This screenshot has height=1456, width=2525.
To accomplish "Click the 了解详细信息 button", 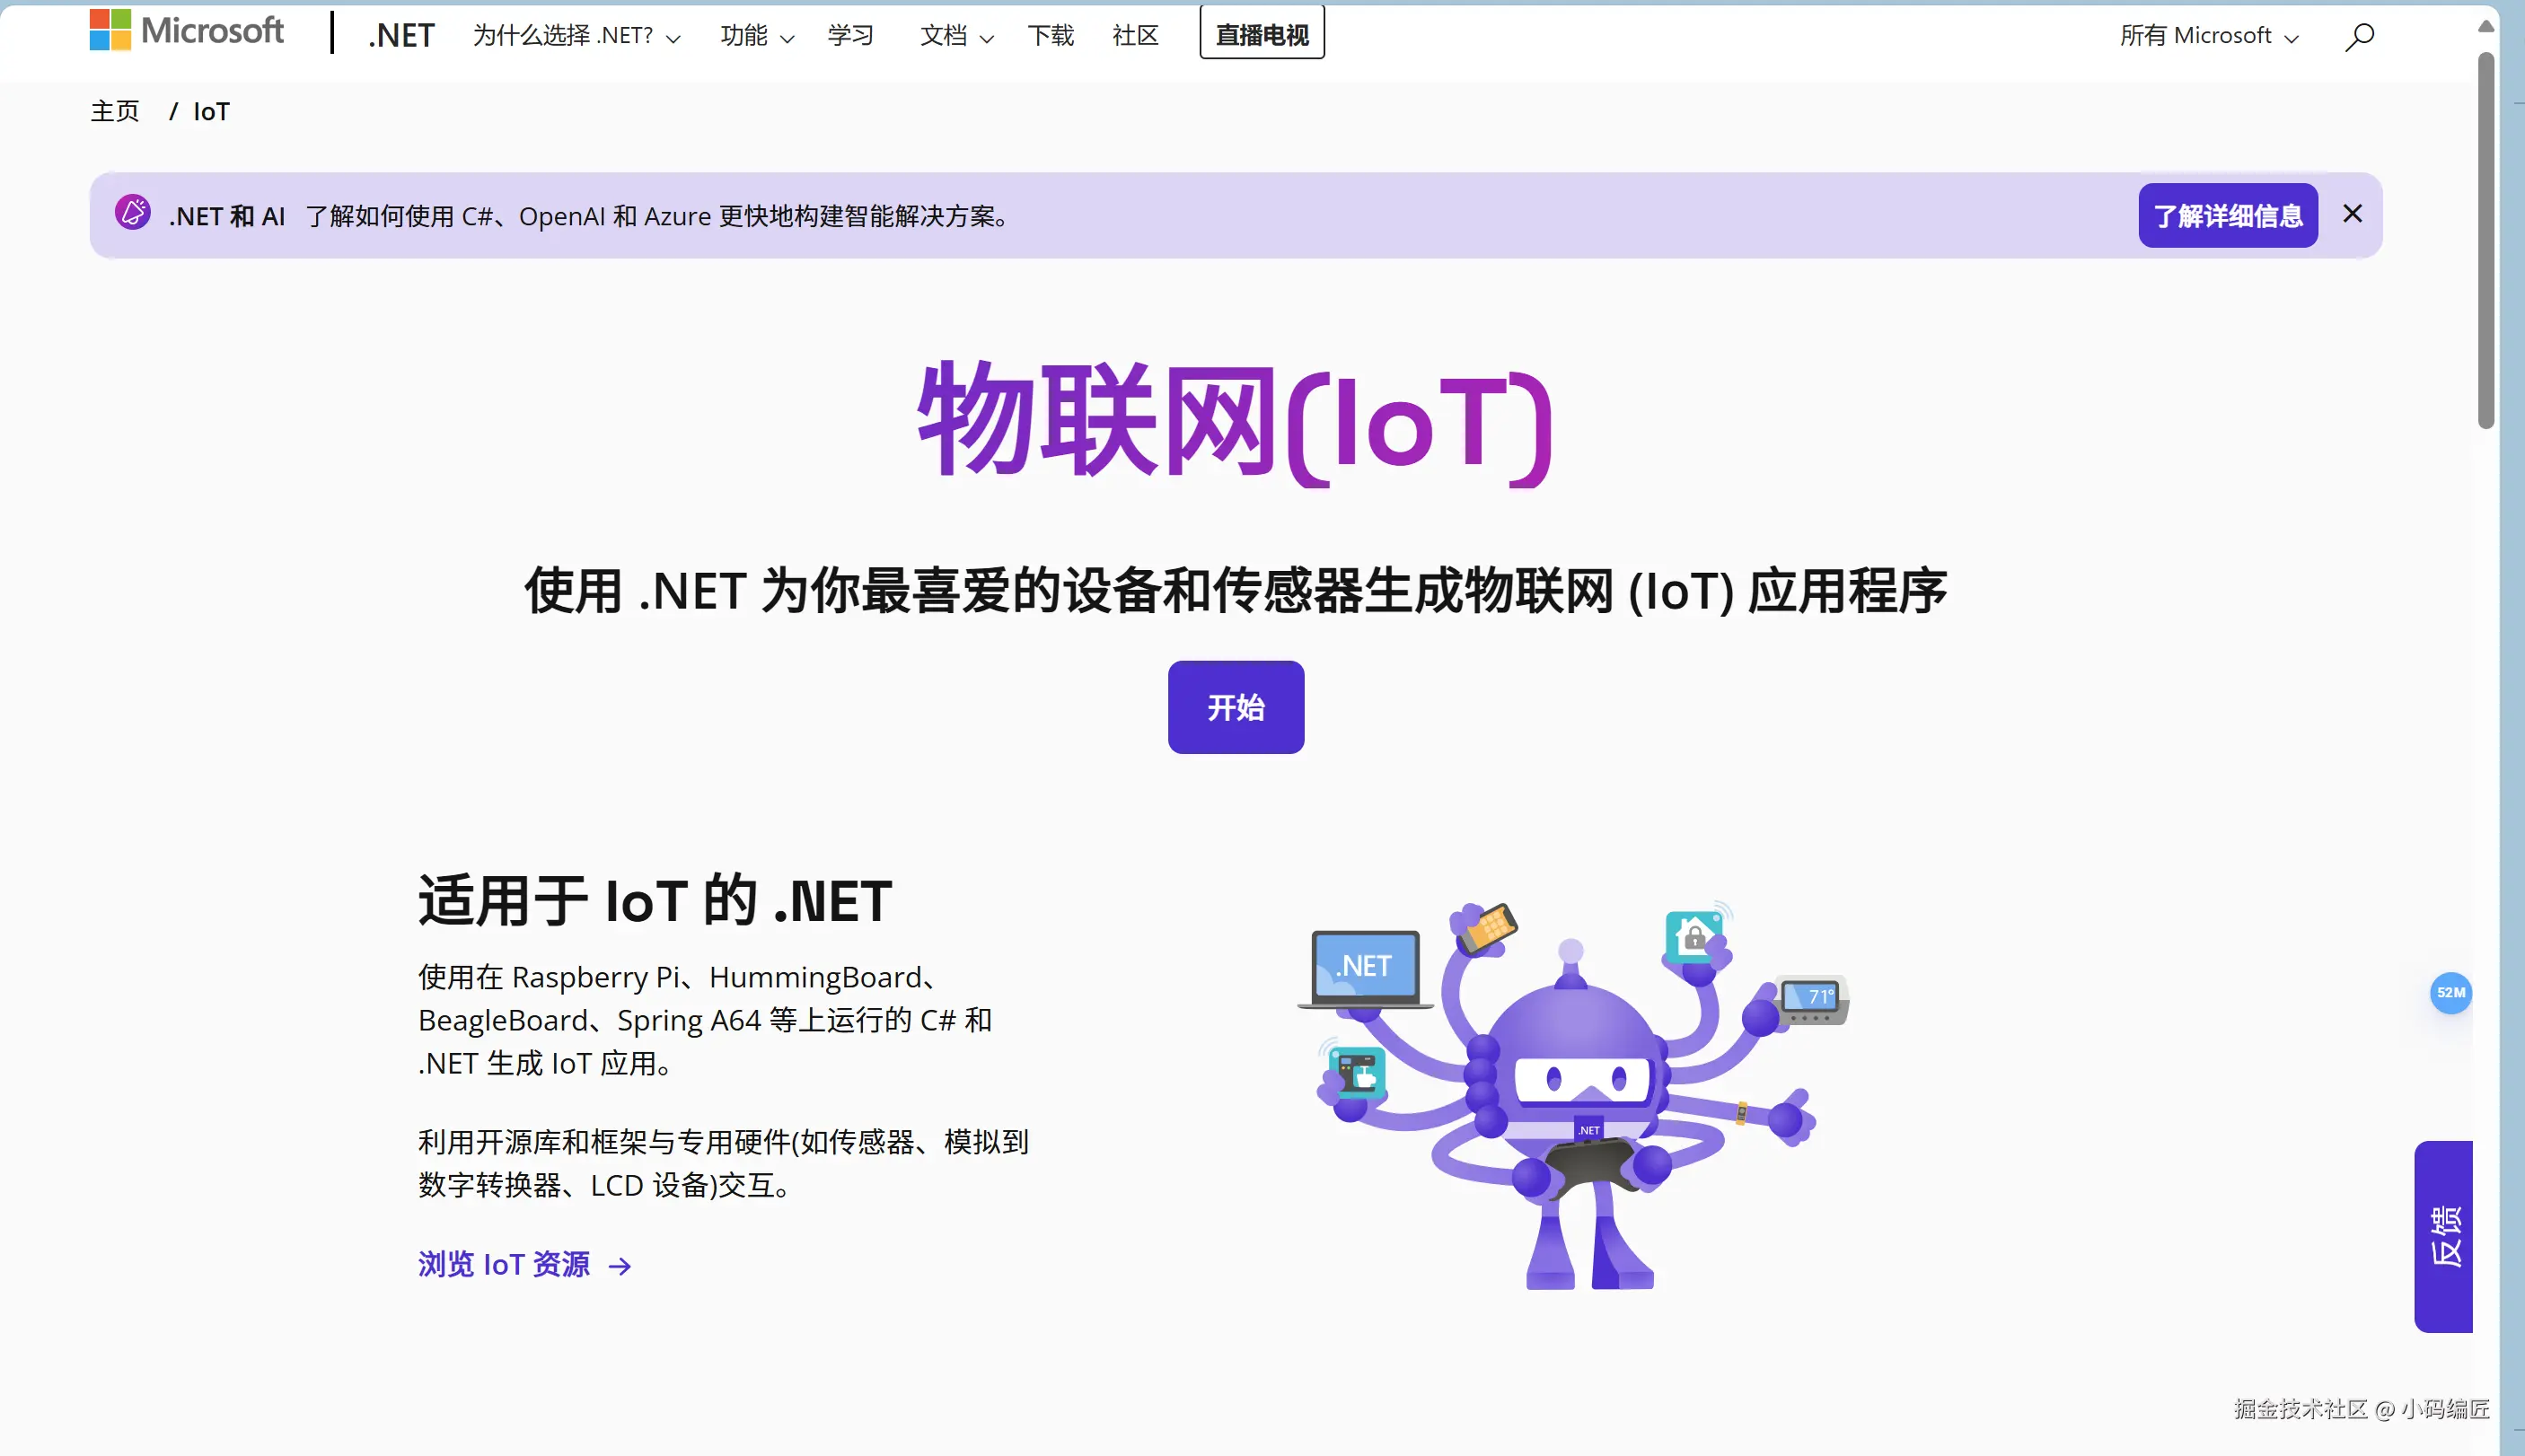I will point(2227,215).
